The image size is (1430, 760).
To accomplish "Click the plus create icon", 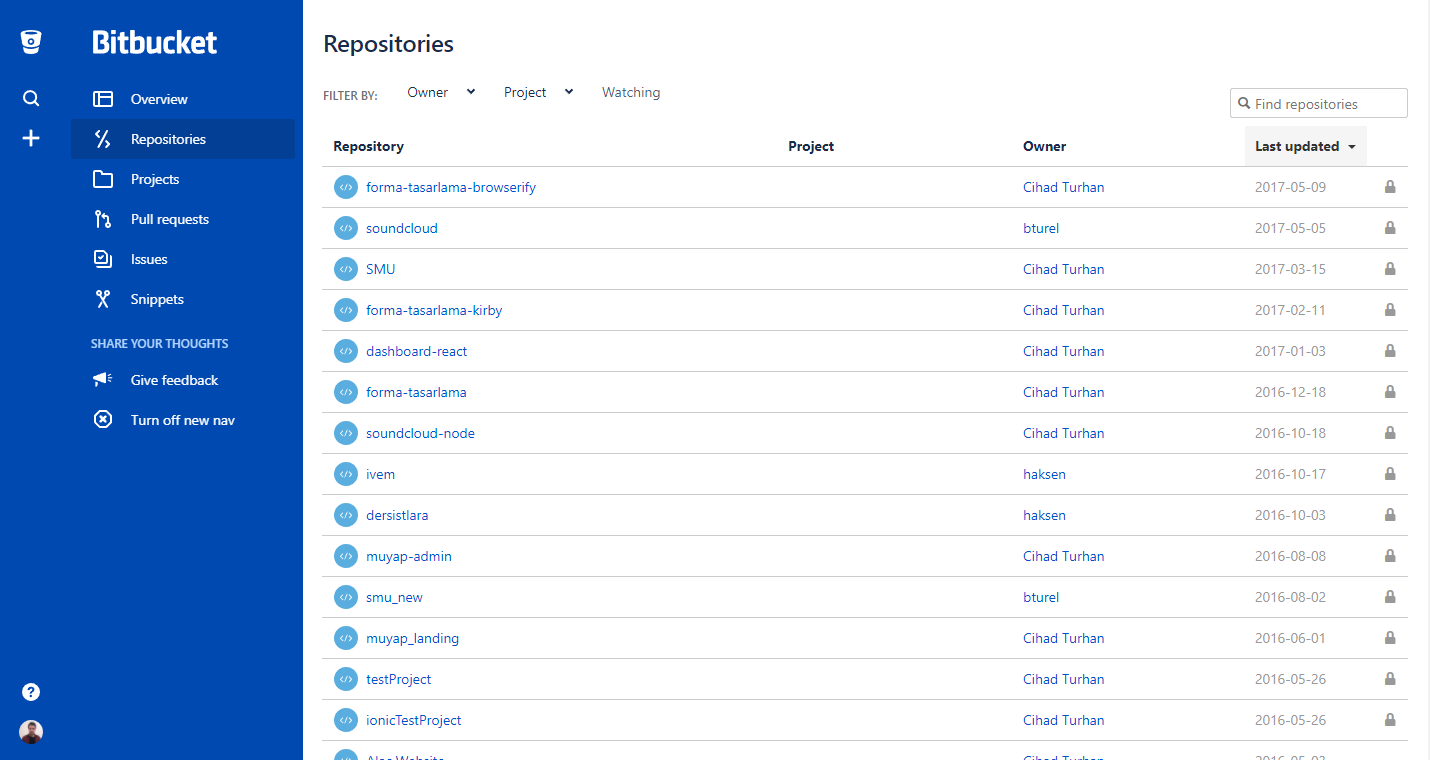I will tap(31, 138).
